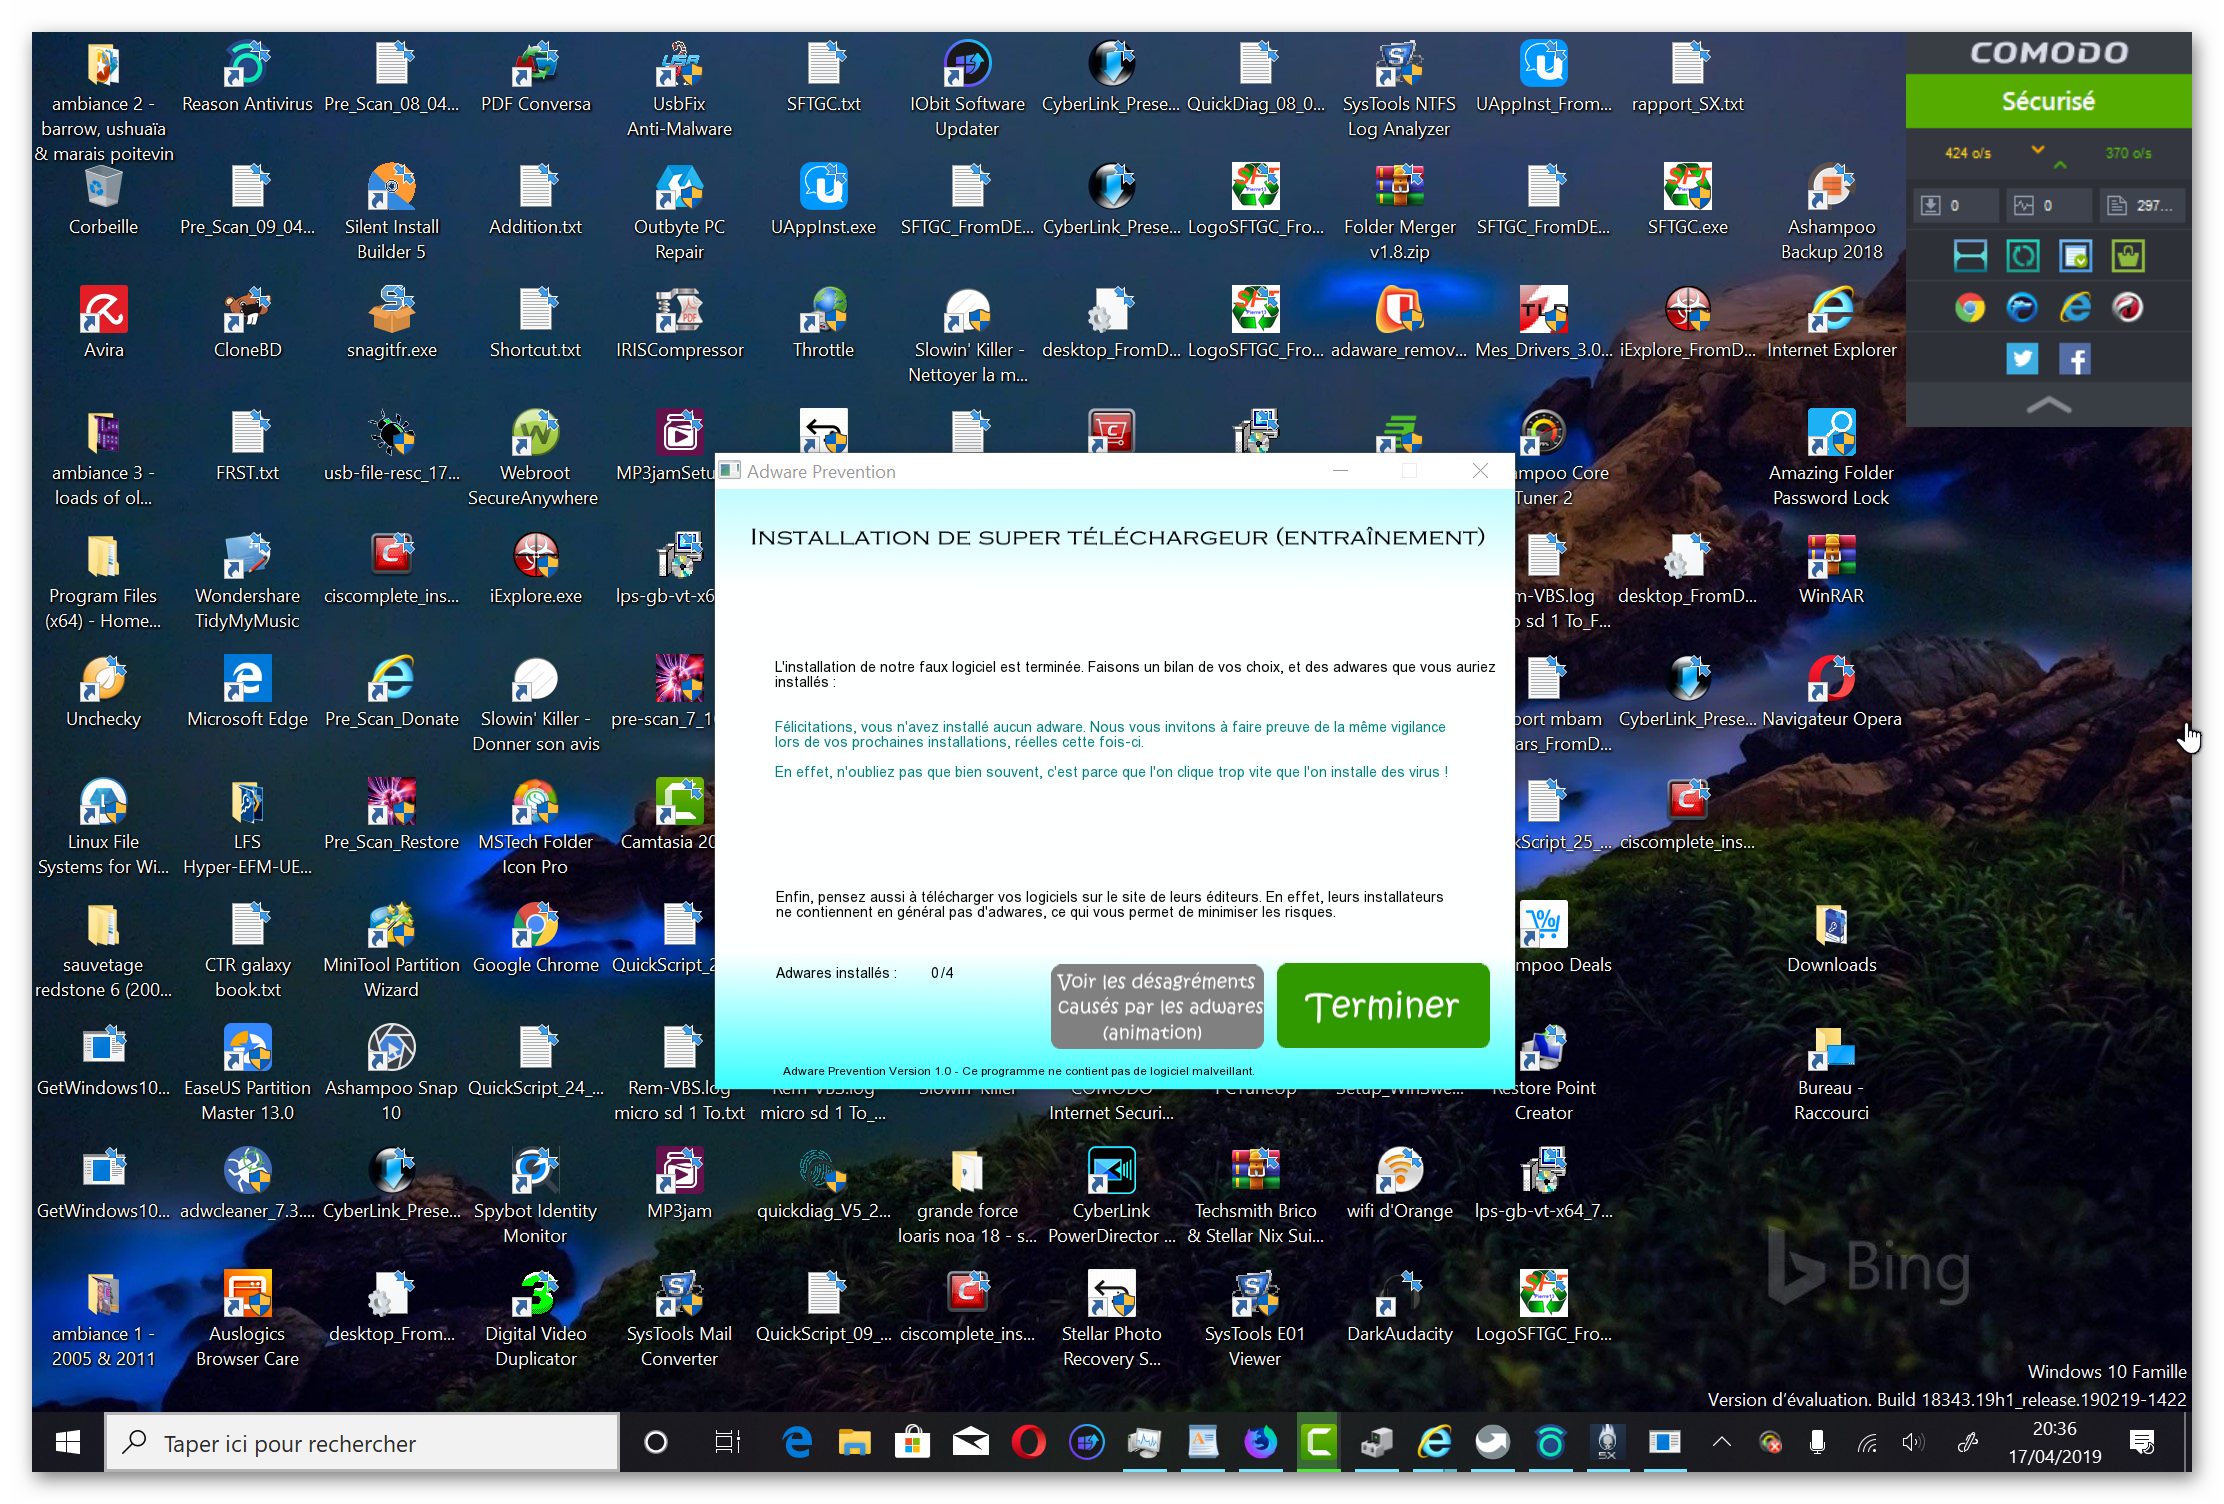
Task: Launch Internet Explorer from the COMODO widget
Action: [2075, 308]
